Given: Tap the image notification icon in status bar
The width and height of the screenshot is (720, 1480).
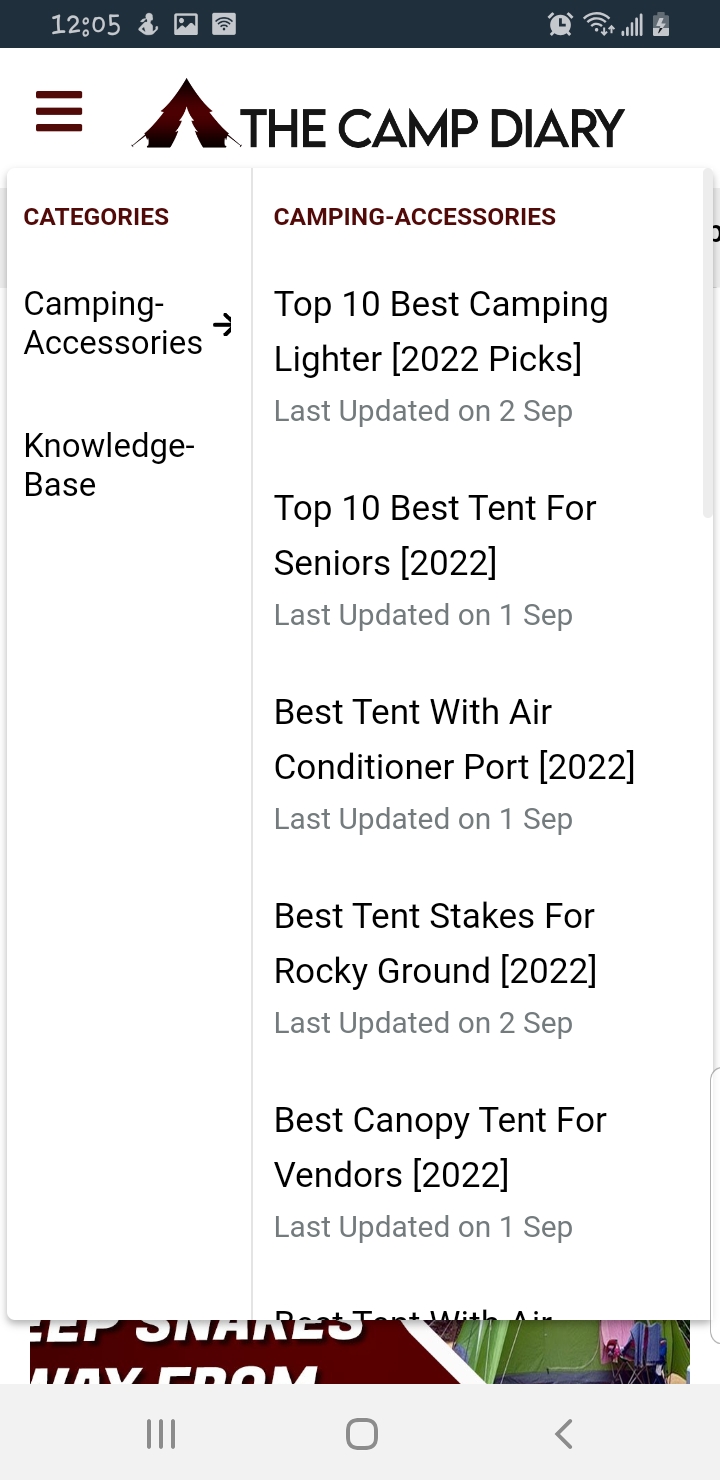Looking at the screenshot, I should (186, 25).
